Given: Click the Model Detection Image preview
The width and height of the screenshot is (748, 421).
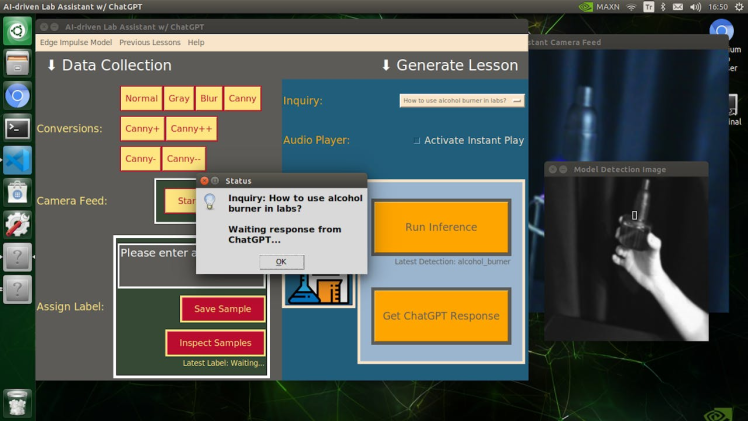Looking at the screenshot, I should tap(626, 259).
